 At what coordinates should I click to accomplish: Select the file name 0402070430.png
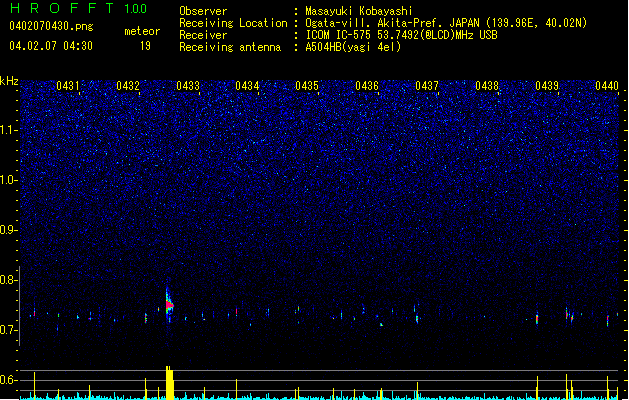pos(51,26)
